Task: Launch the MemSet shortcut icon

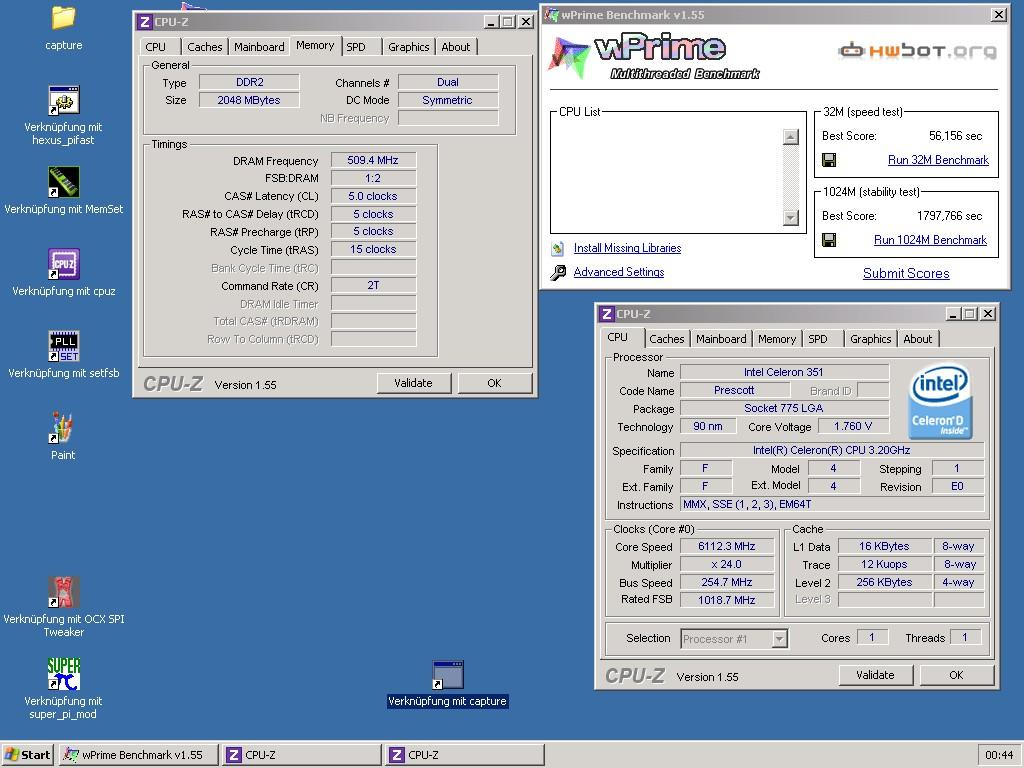Action: [63, 182]
